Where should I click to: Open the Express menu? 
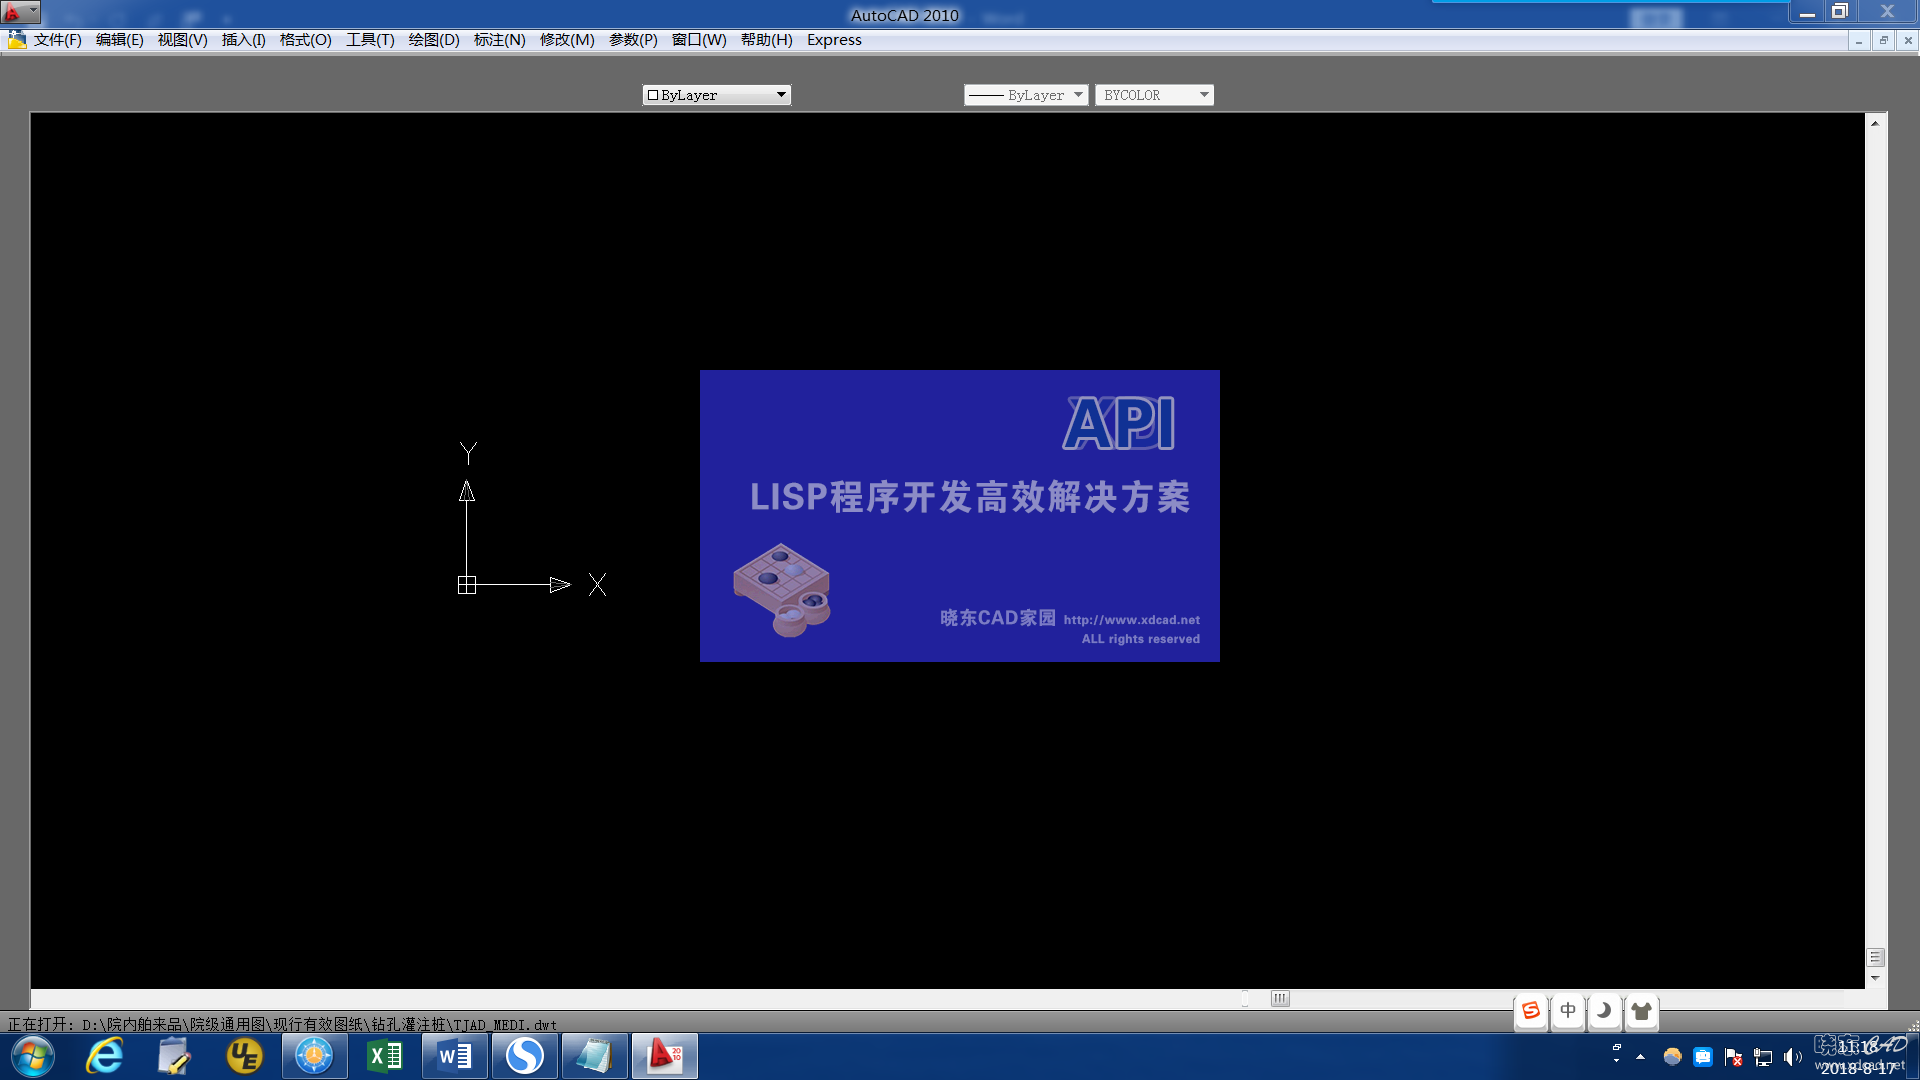(834, 40)
